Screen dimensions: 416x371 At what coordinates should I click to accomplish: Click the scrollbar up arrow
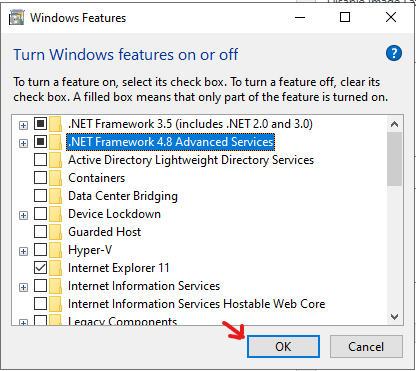coord(395,124)
